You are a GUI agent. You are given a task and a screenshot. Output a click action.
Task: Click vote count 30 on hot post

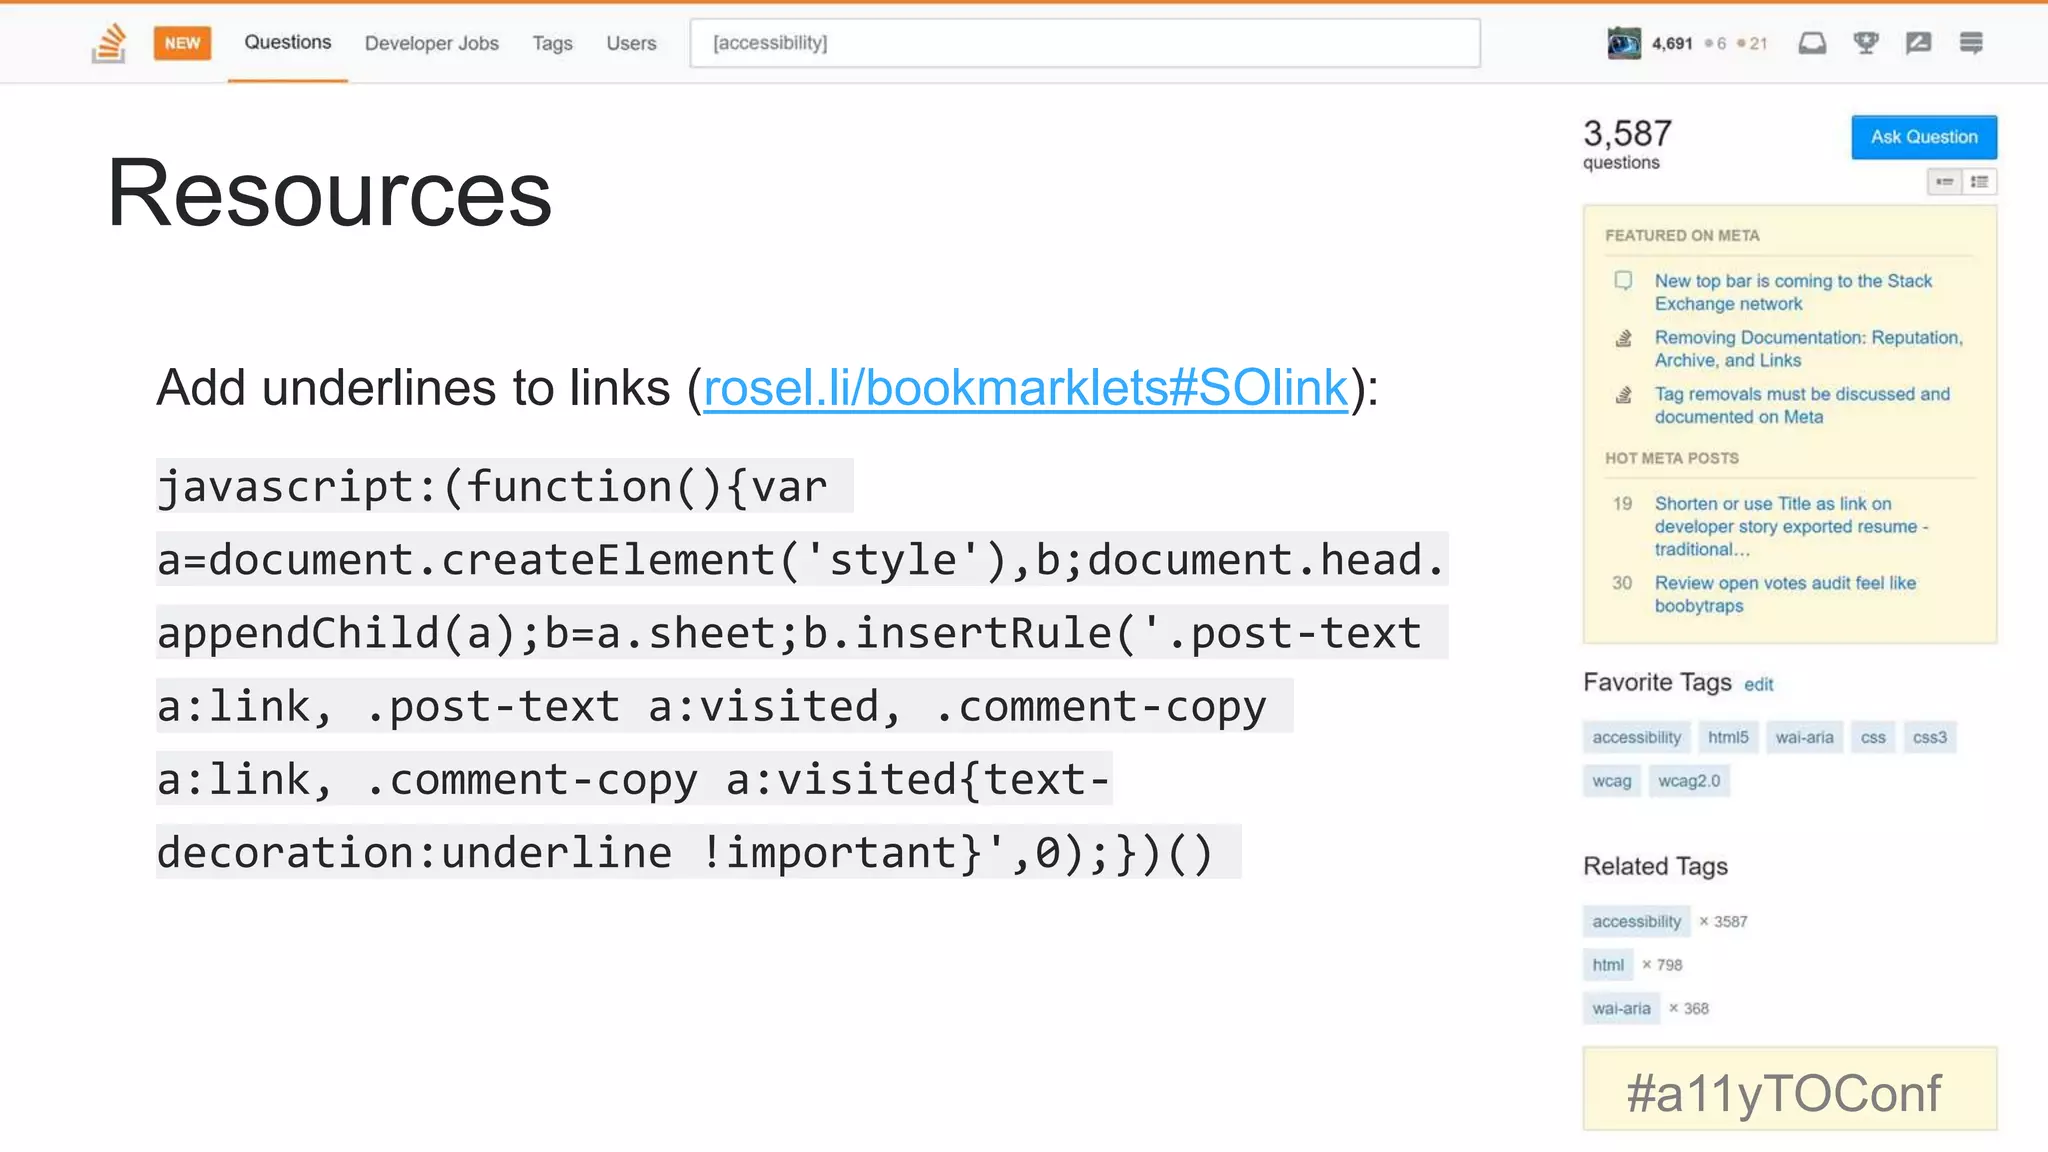point(1622,583)
